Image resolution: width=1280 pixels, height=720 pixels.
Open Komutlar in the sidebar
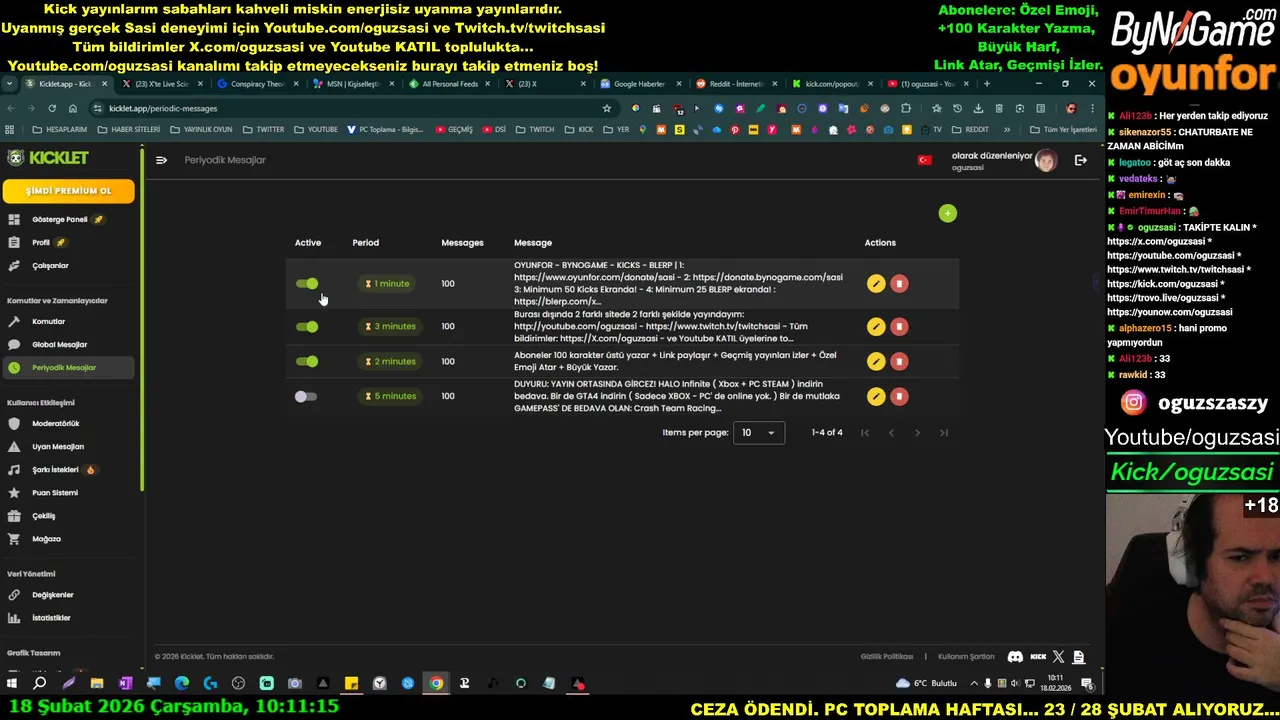coord(68,322)
